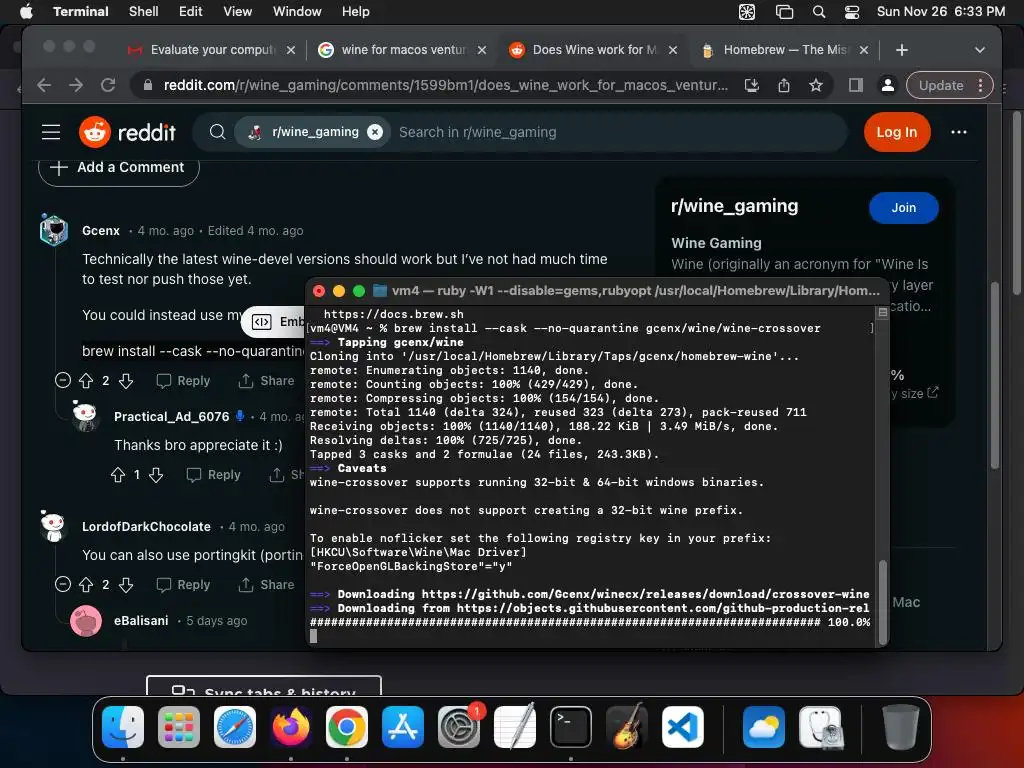Screen dimensions: 1024x768
Task: Click the Log In button
Action: coord(896,132)
